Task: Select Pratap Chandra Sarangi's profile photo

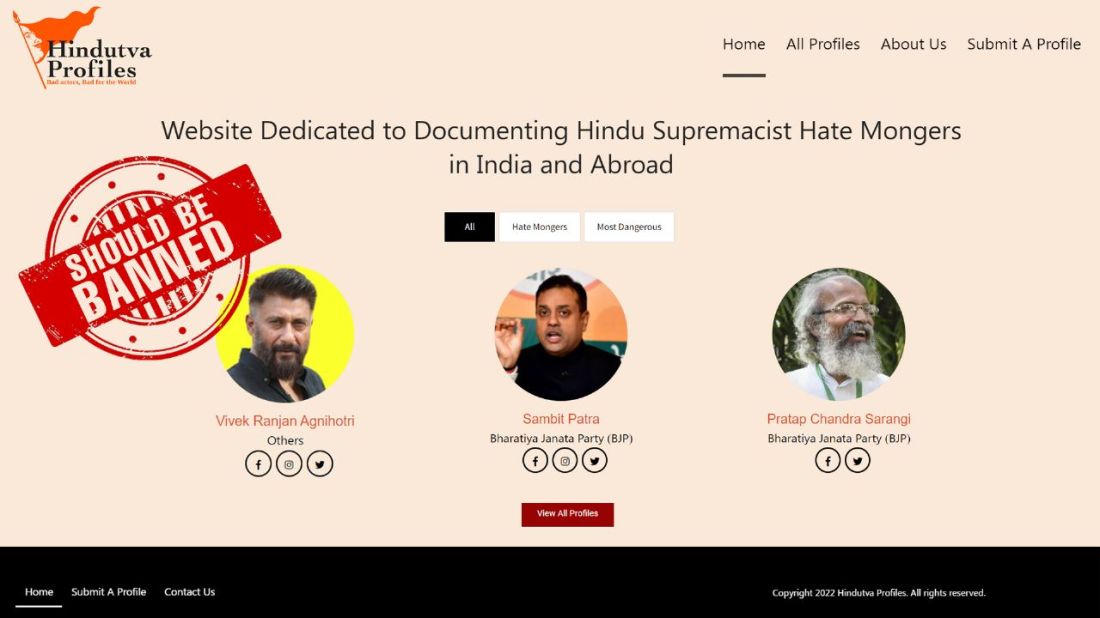Action: (x=838, y=334)
